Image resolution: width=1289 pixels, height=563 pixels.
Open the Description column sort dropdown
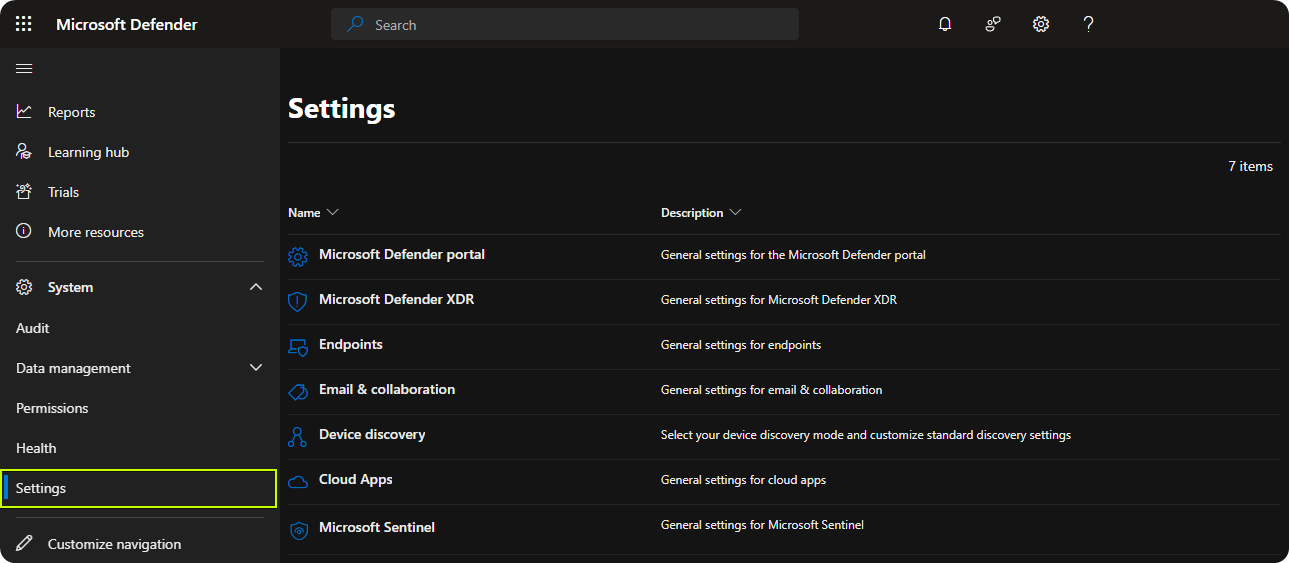pos(736,213)
